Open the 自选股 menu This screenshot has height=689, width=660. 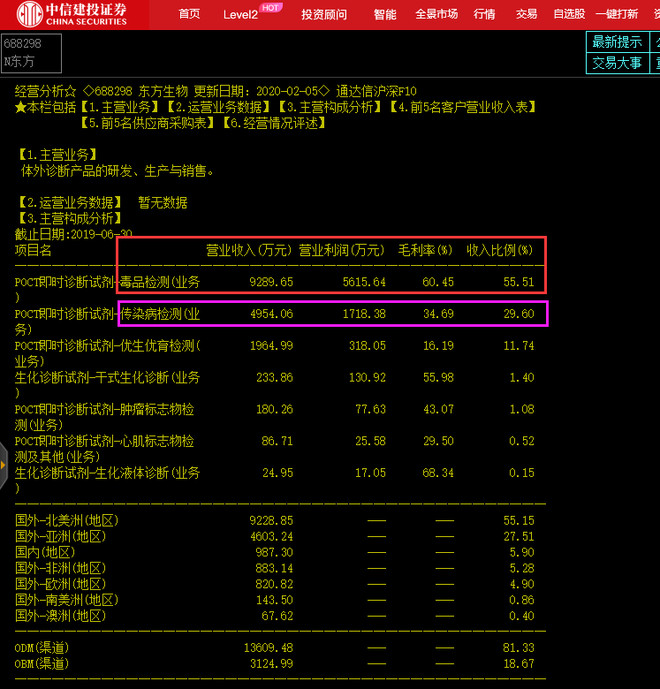pyautogui.click(x=569, y=14)
